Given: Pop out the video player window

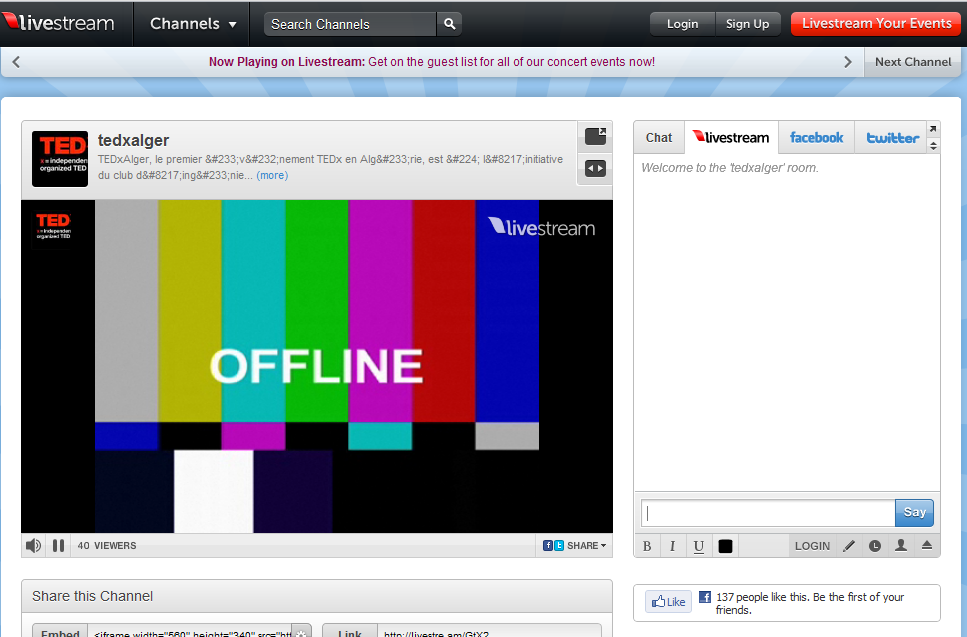Looking at the screenshot, I should [x=595, y=136].
